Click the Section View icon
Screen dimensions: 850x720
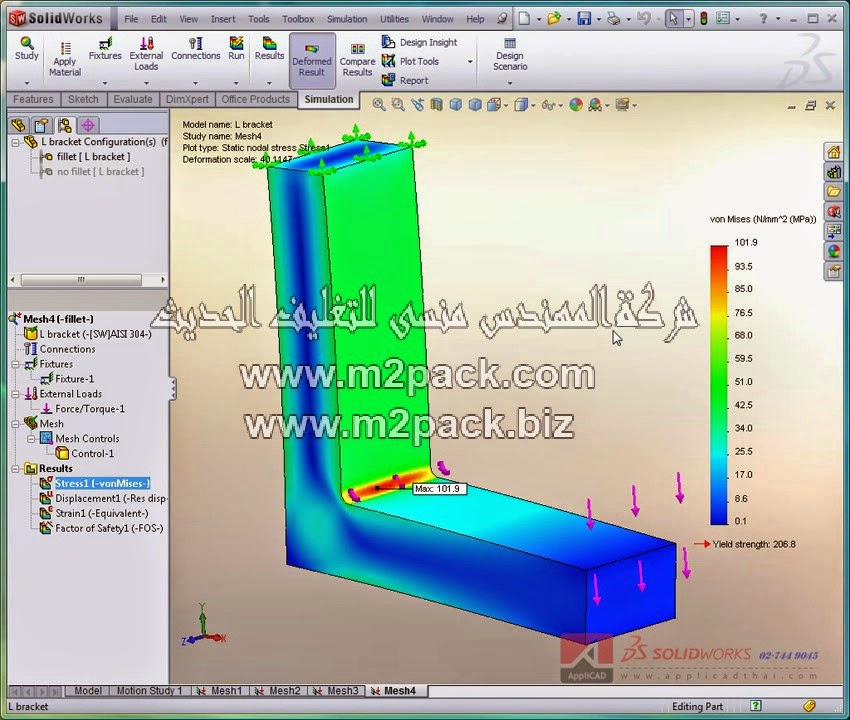[436, 105]
